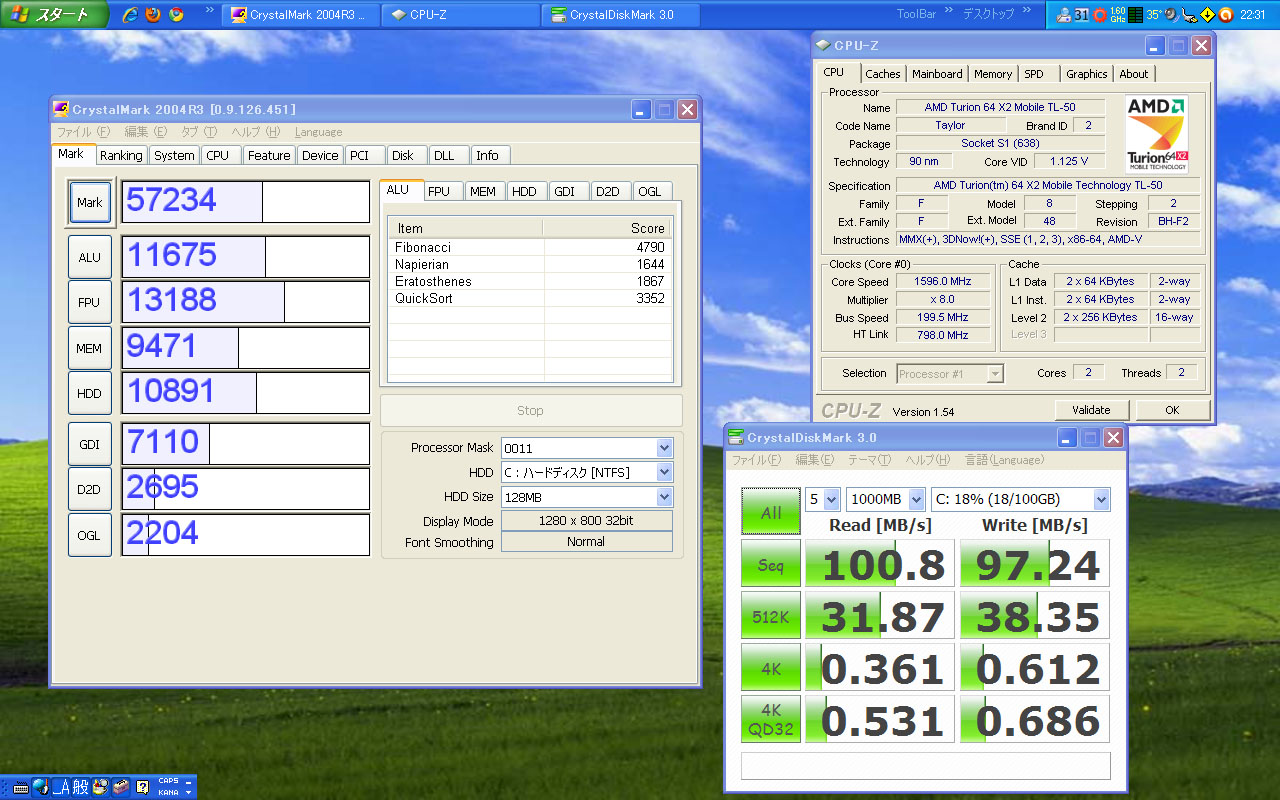Stop the running CrystalMark benchmark
This screenshot has width=1280, height=800.
tap(531, 411)
